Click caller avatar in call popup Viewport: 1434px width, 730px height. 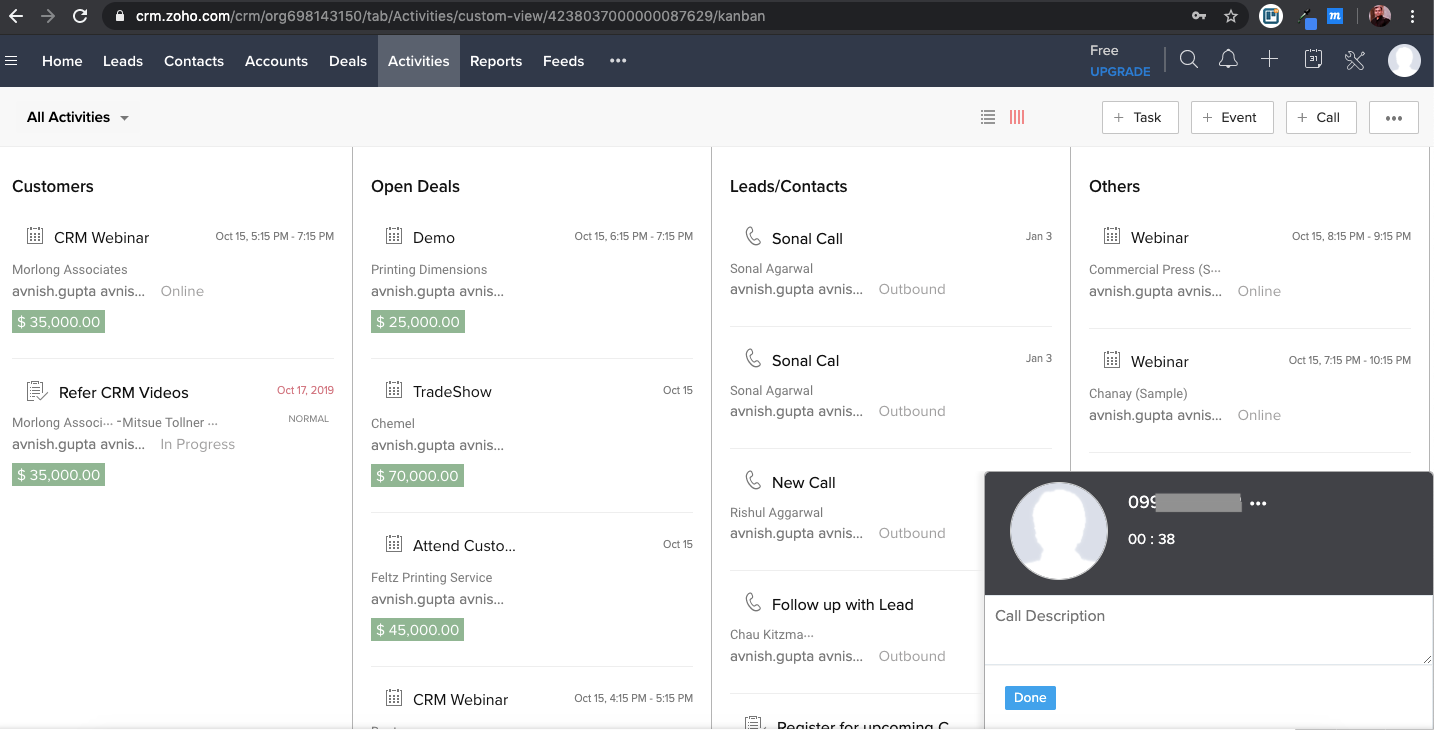pyautogui.click(x=1059, y=531)
